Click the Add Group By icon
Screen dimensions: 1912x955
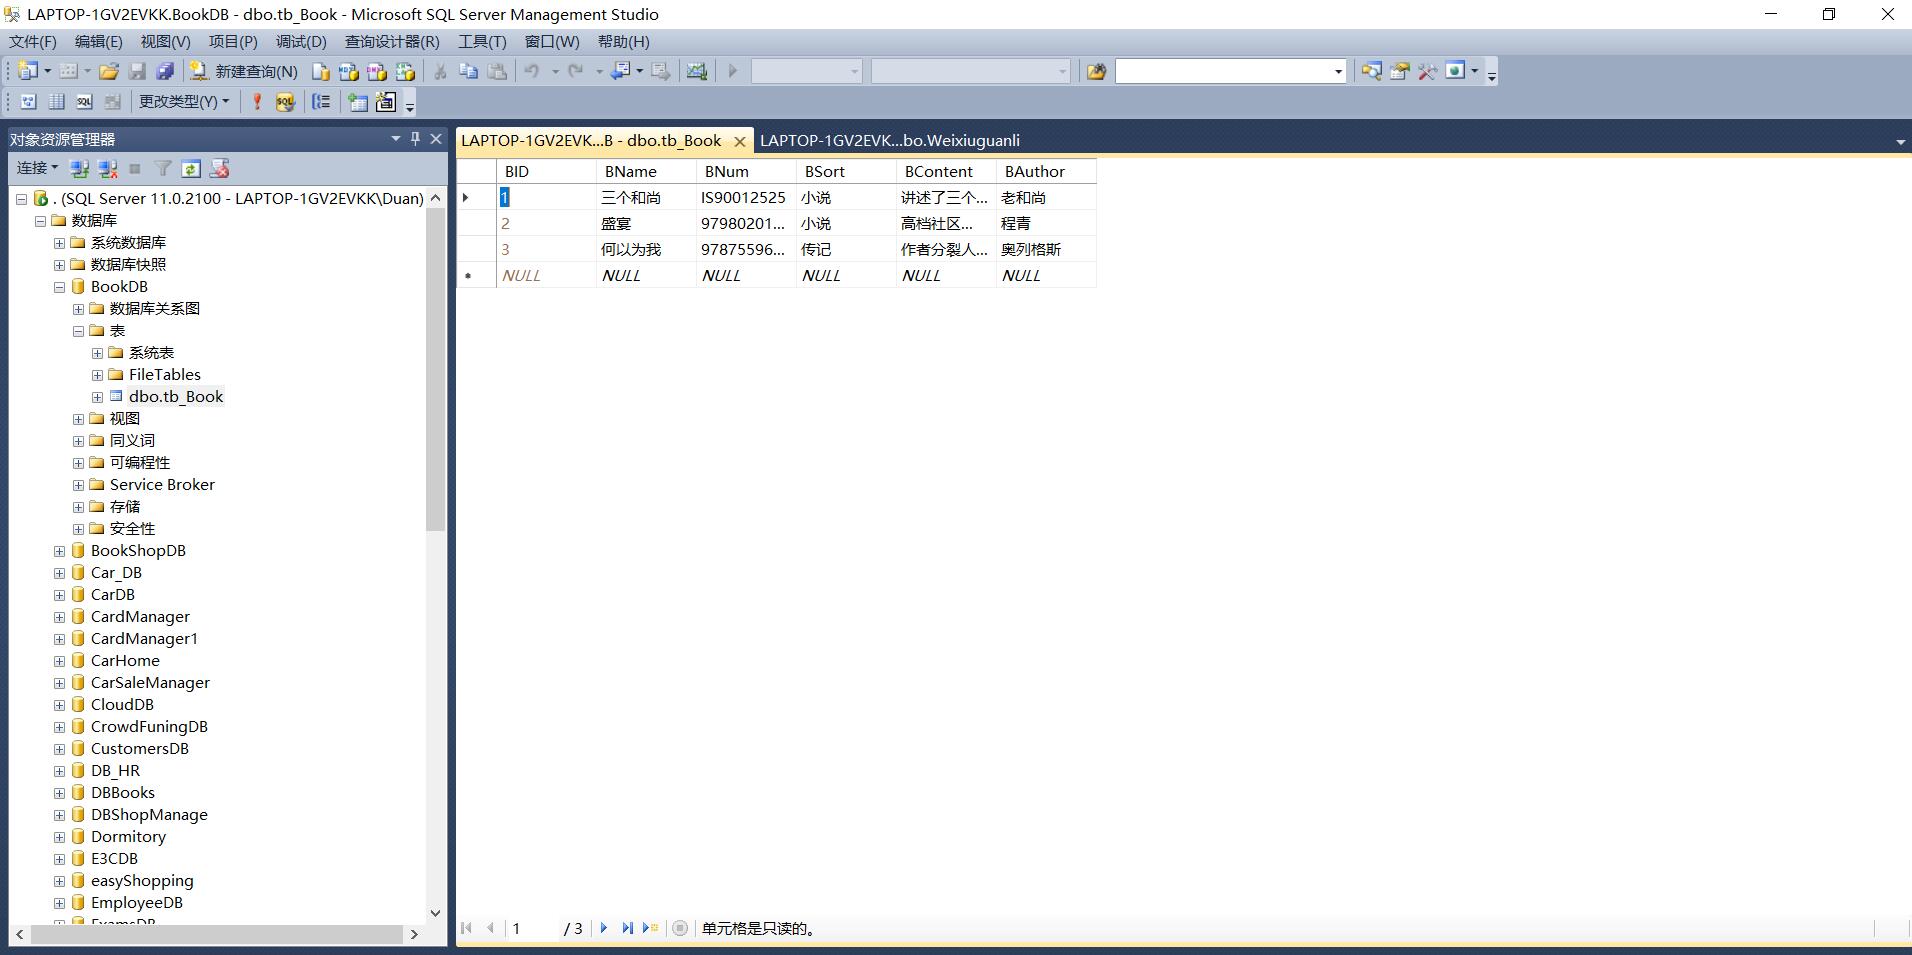pyautogui.click(x=321, y=101)
